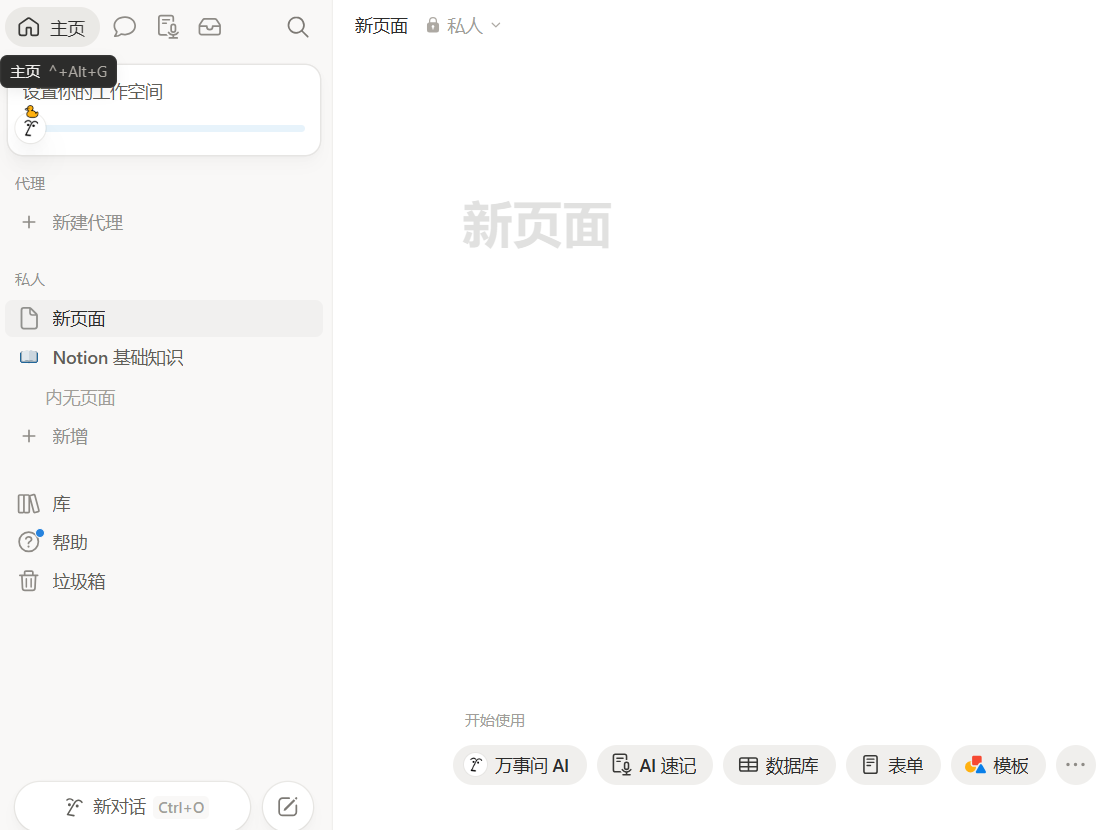Expand the 私人 privacy dropdown in header

pyautogui.click(x=464, y=26)
